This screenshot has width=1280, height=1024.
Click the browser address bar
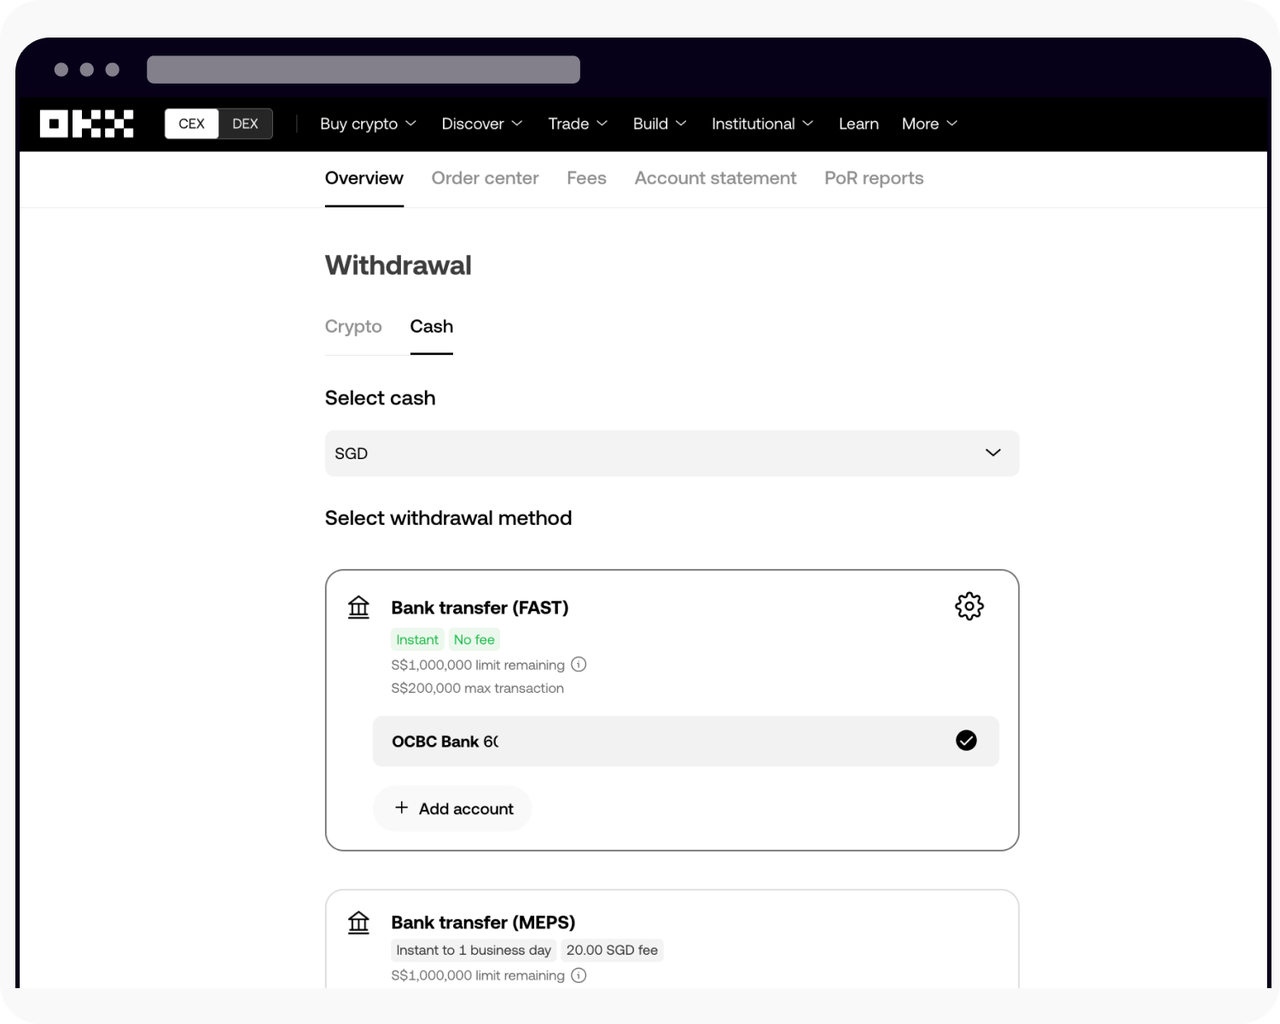click(363, 68)
